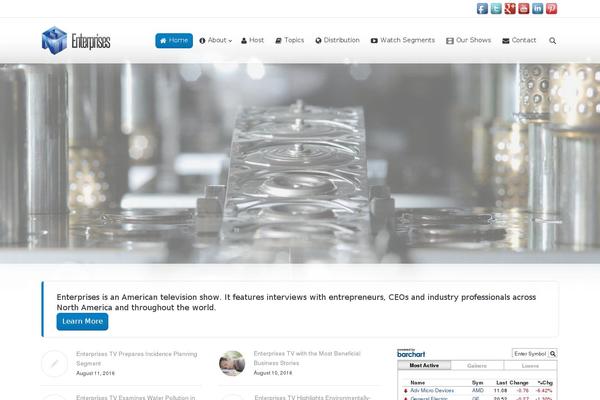This screenshot has width=600, height=400.
Task: Expand the About dropdown menu
Action: [215, 40]
